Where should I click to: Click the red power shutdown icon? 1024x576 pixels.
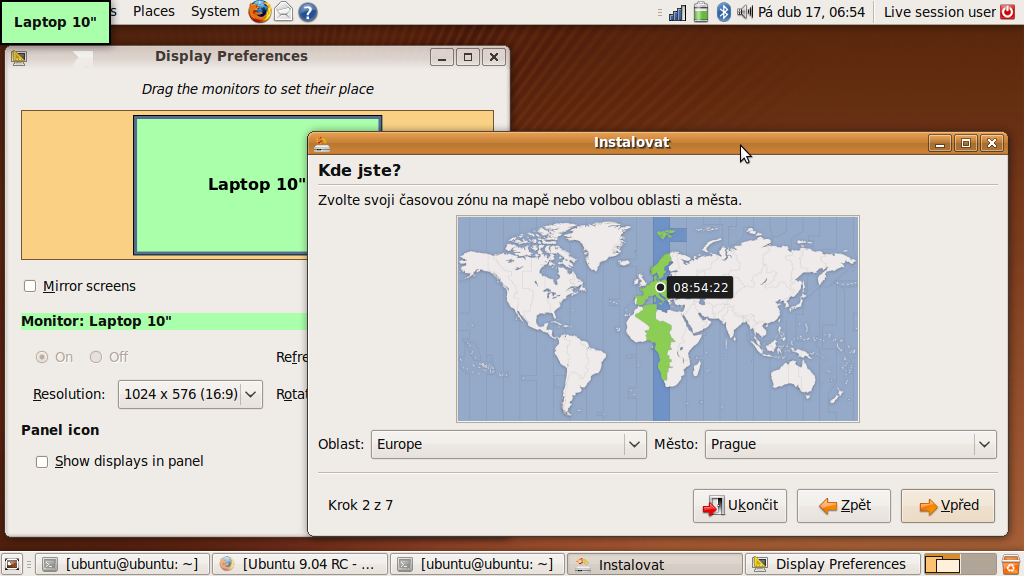pyautogui.click(x=1008, y=12)
